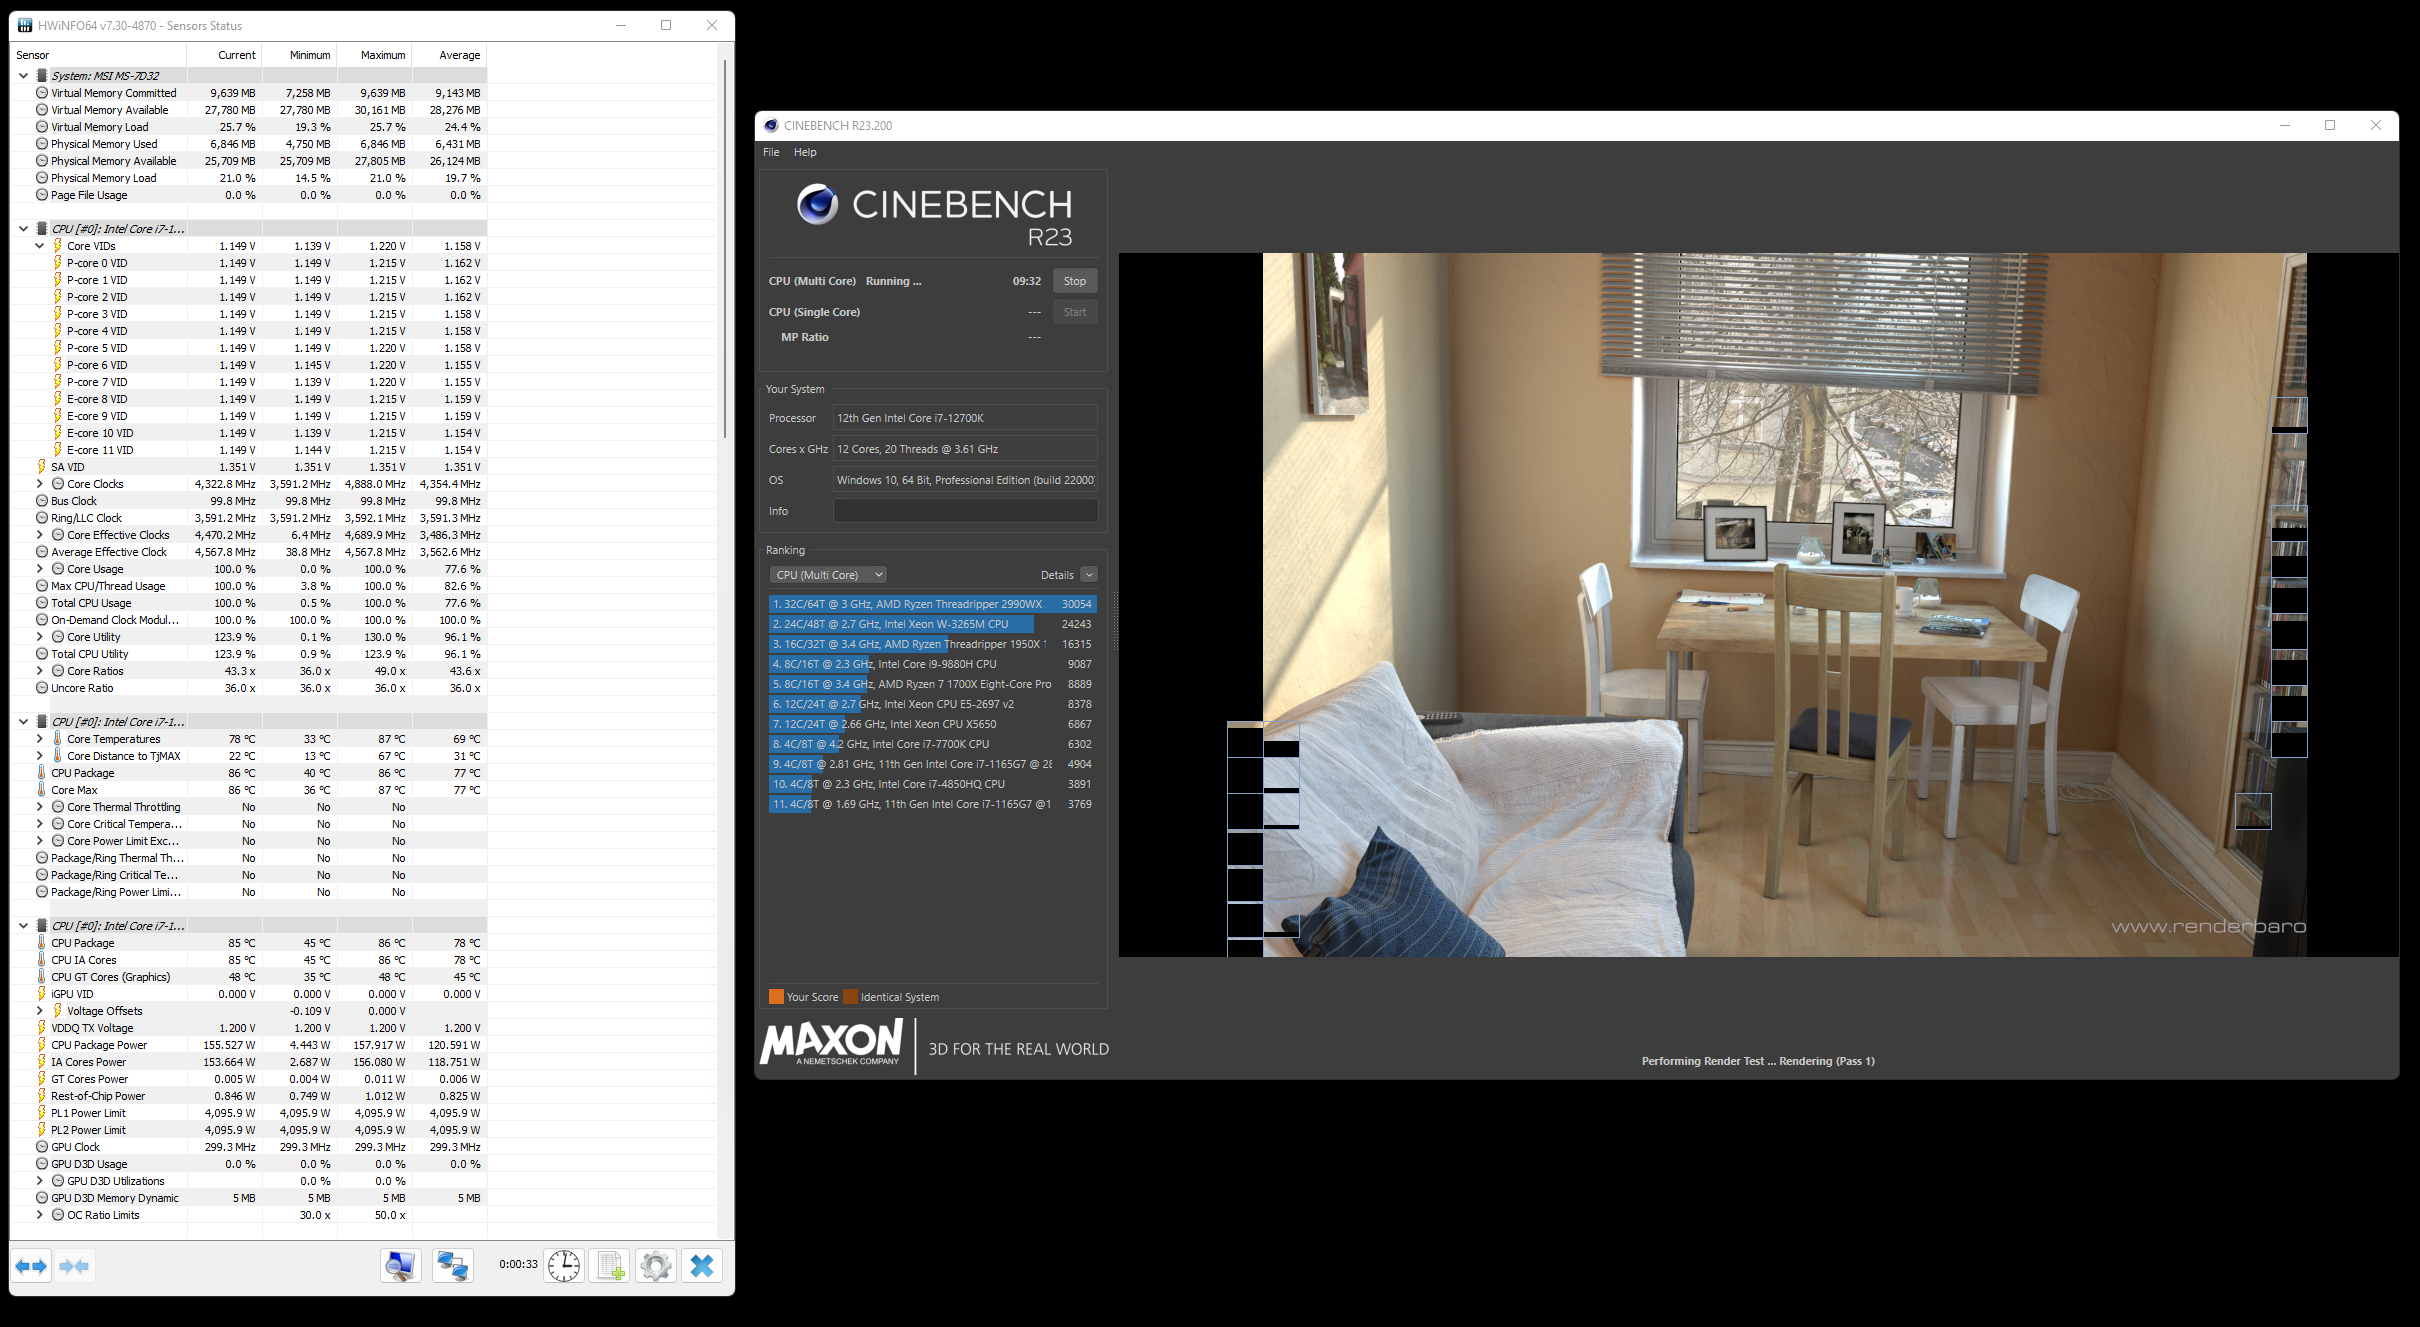Expand the Core Clocks row

40,484
